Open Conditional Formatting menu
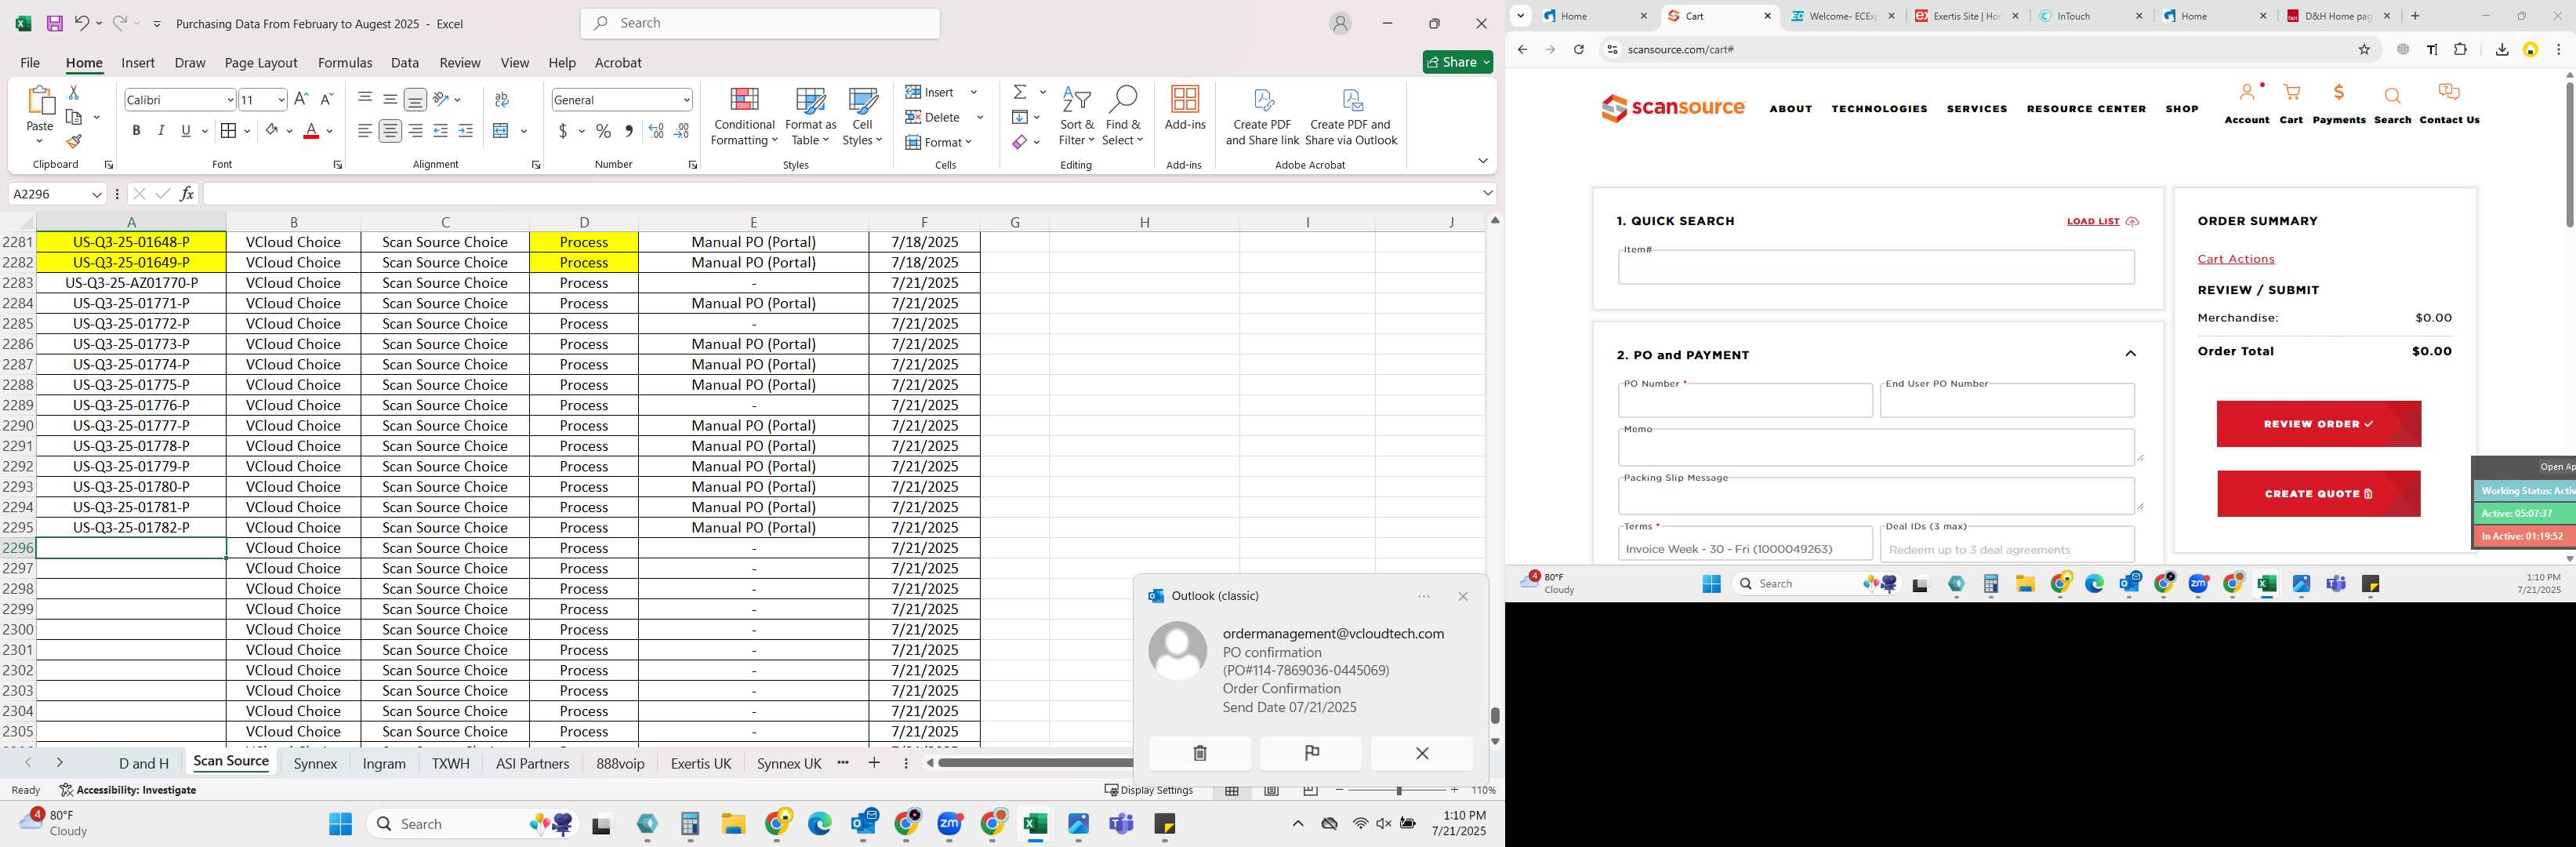Viewport: 2576px width, 847px height. coord(744,116)
